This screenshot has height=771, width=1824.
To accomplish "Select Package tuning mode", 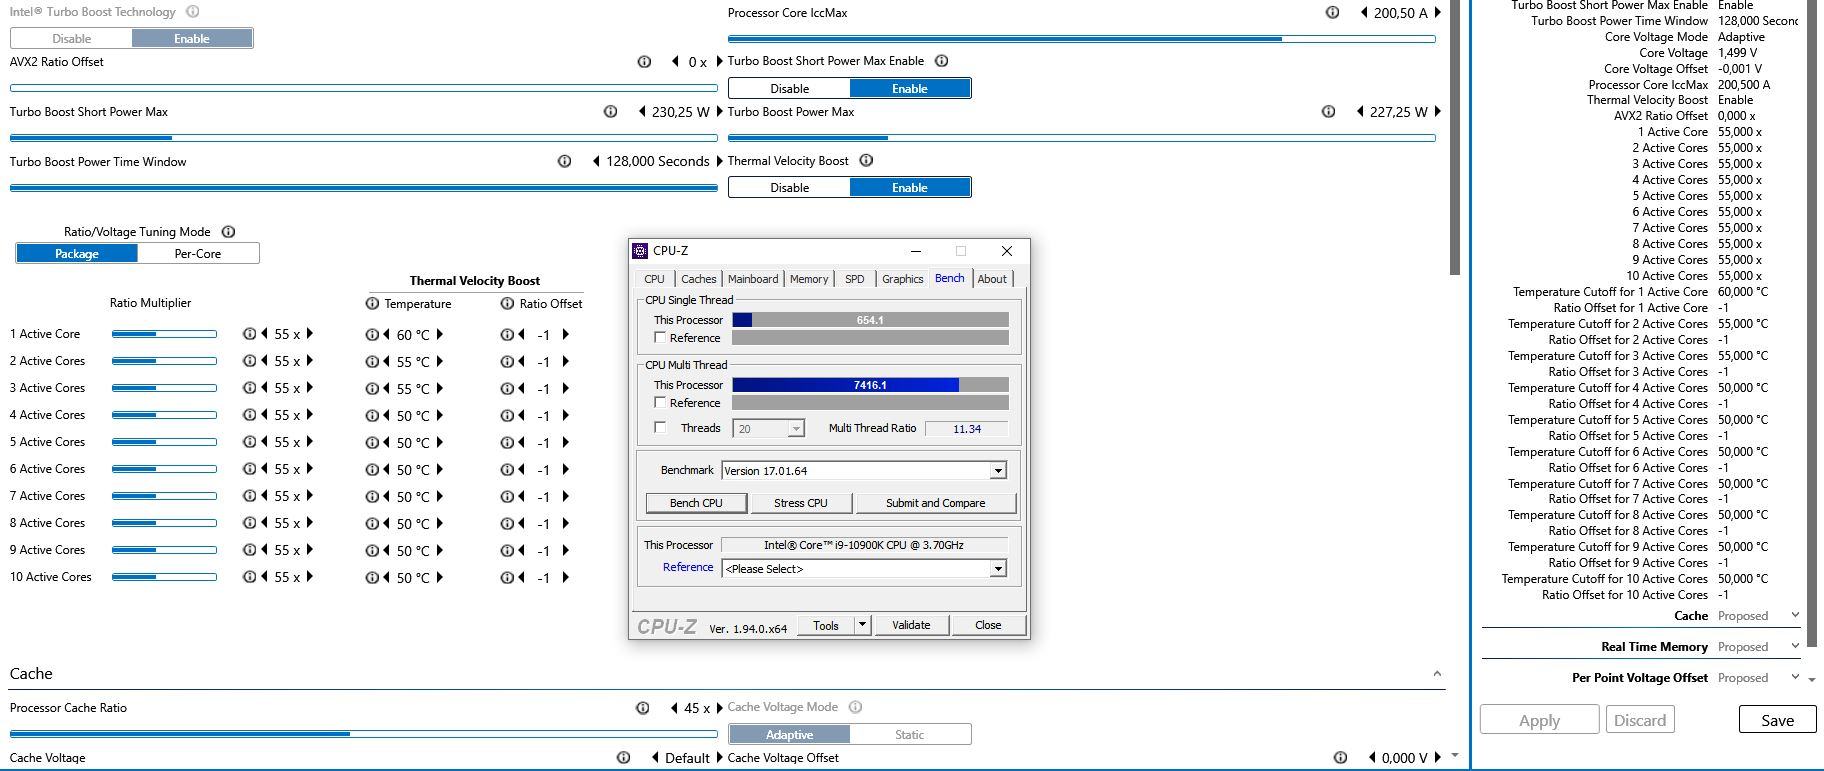I will pyautogui.click(x=77, y=253).
